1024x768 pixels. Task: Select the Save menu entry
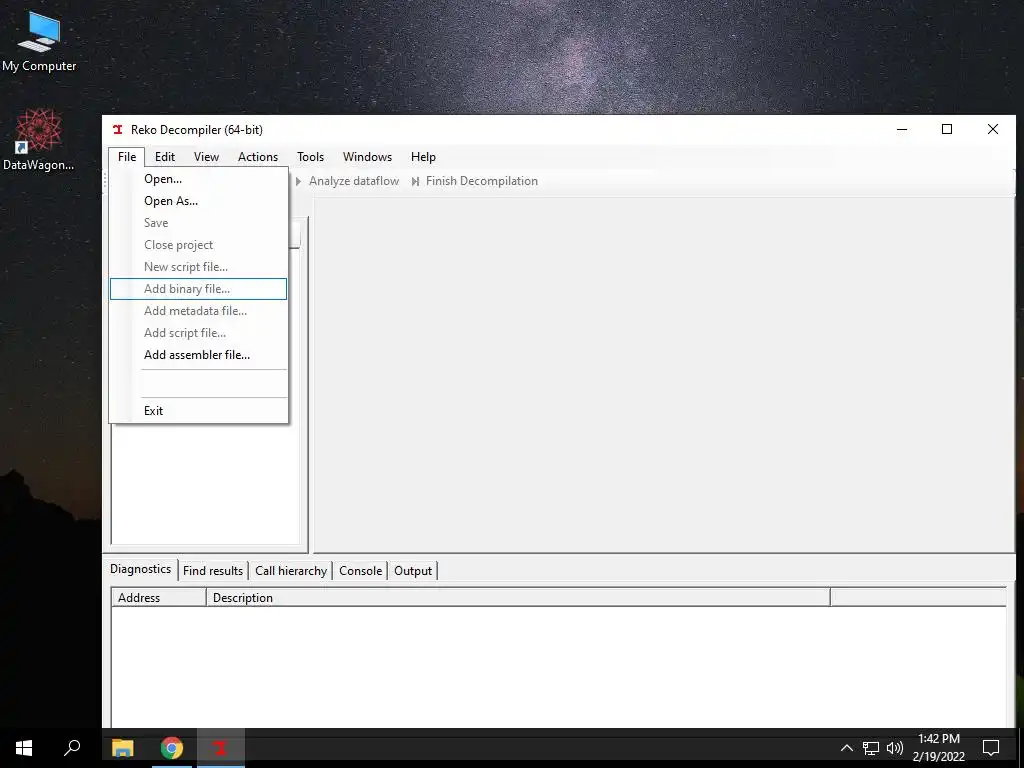(x=199, y=223)
